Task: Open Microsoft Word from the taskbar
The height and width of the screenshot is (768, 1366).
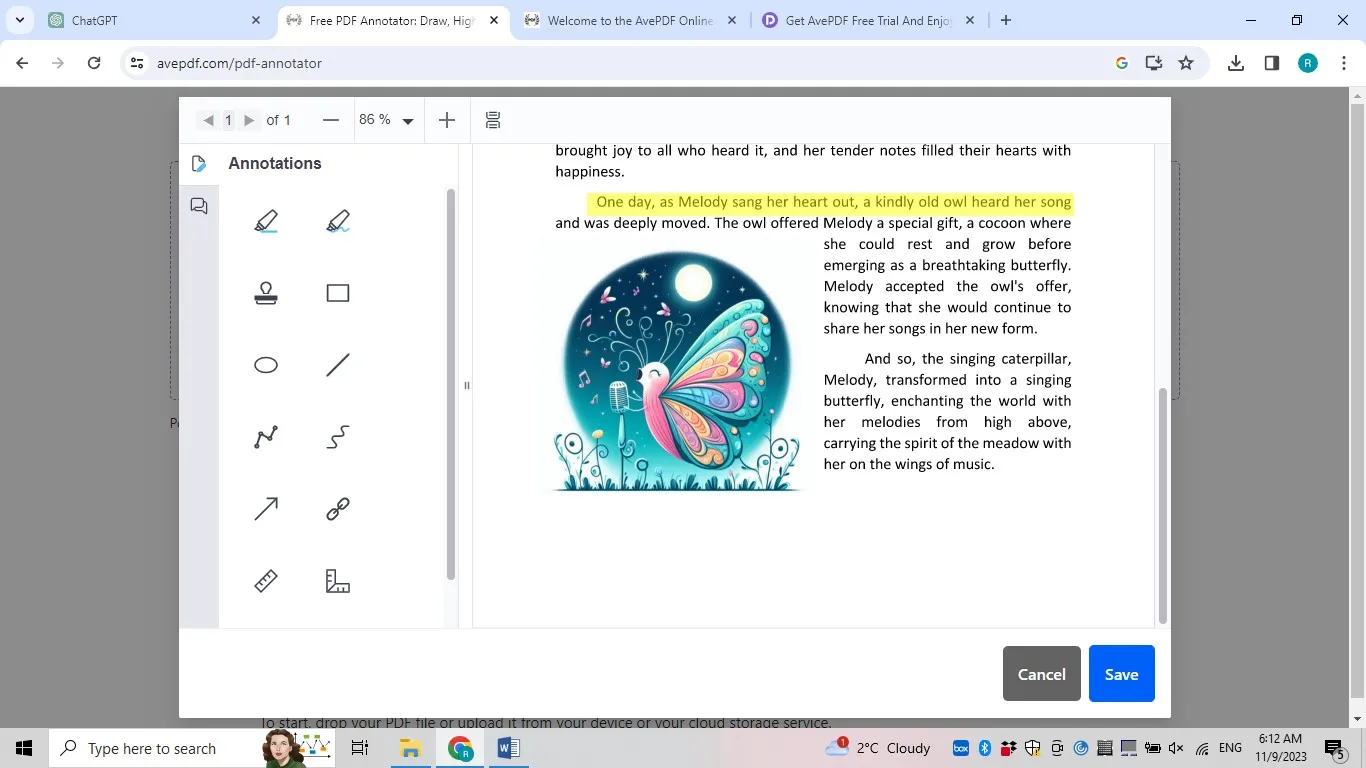Action: tap(508, 748)
